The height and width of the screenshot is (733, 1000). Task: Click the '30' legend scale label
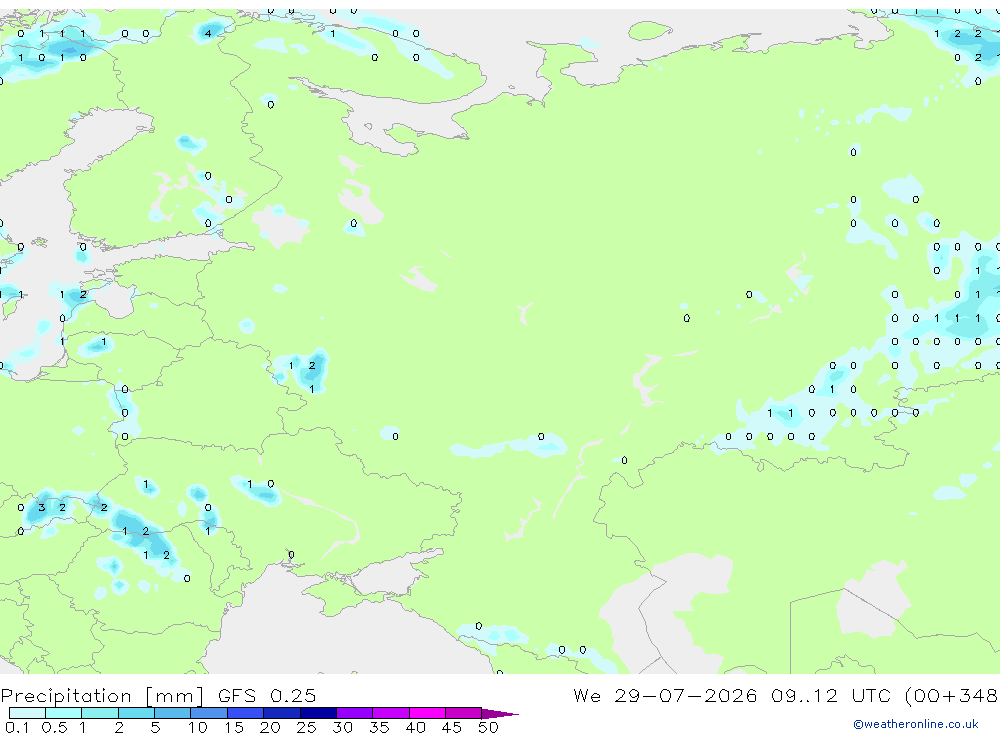(342, 727)
